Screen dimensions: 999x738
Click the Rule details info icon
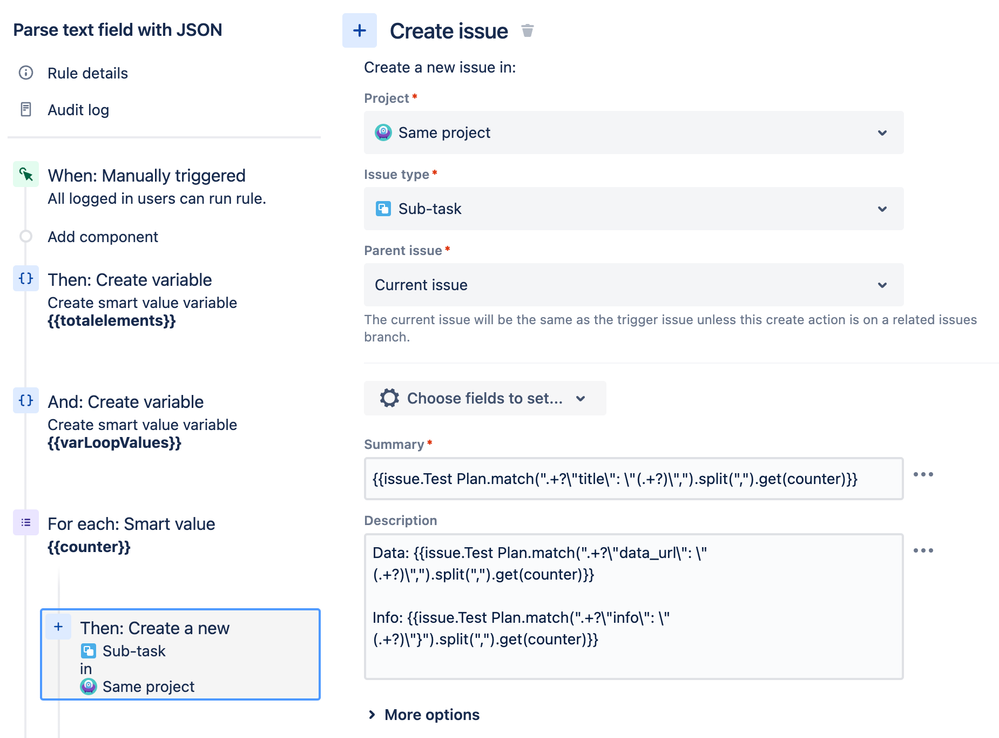pos(26,73)
